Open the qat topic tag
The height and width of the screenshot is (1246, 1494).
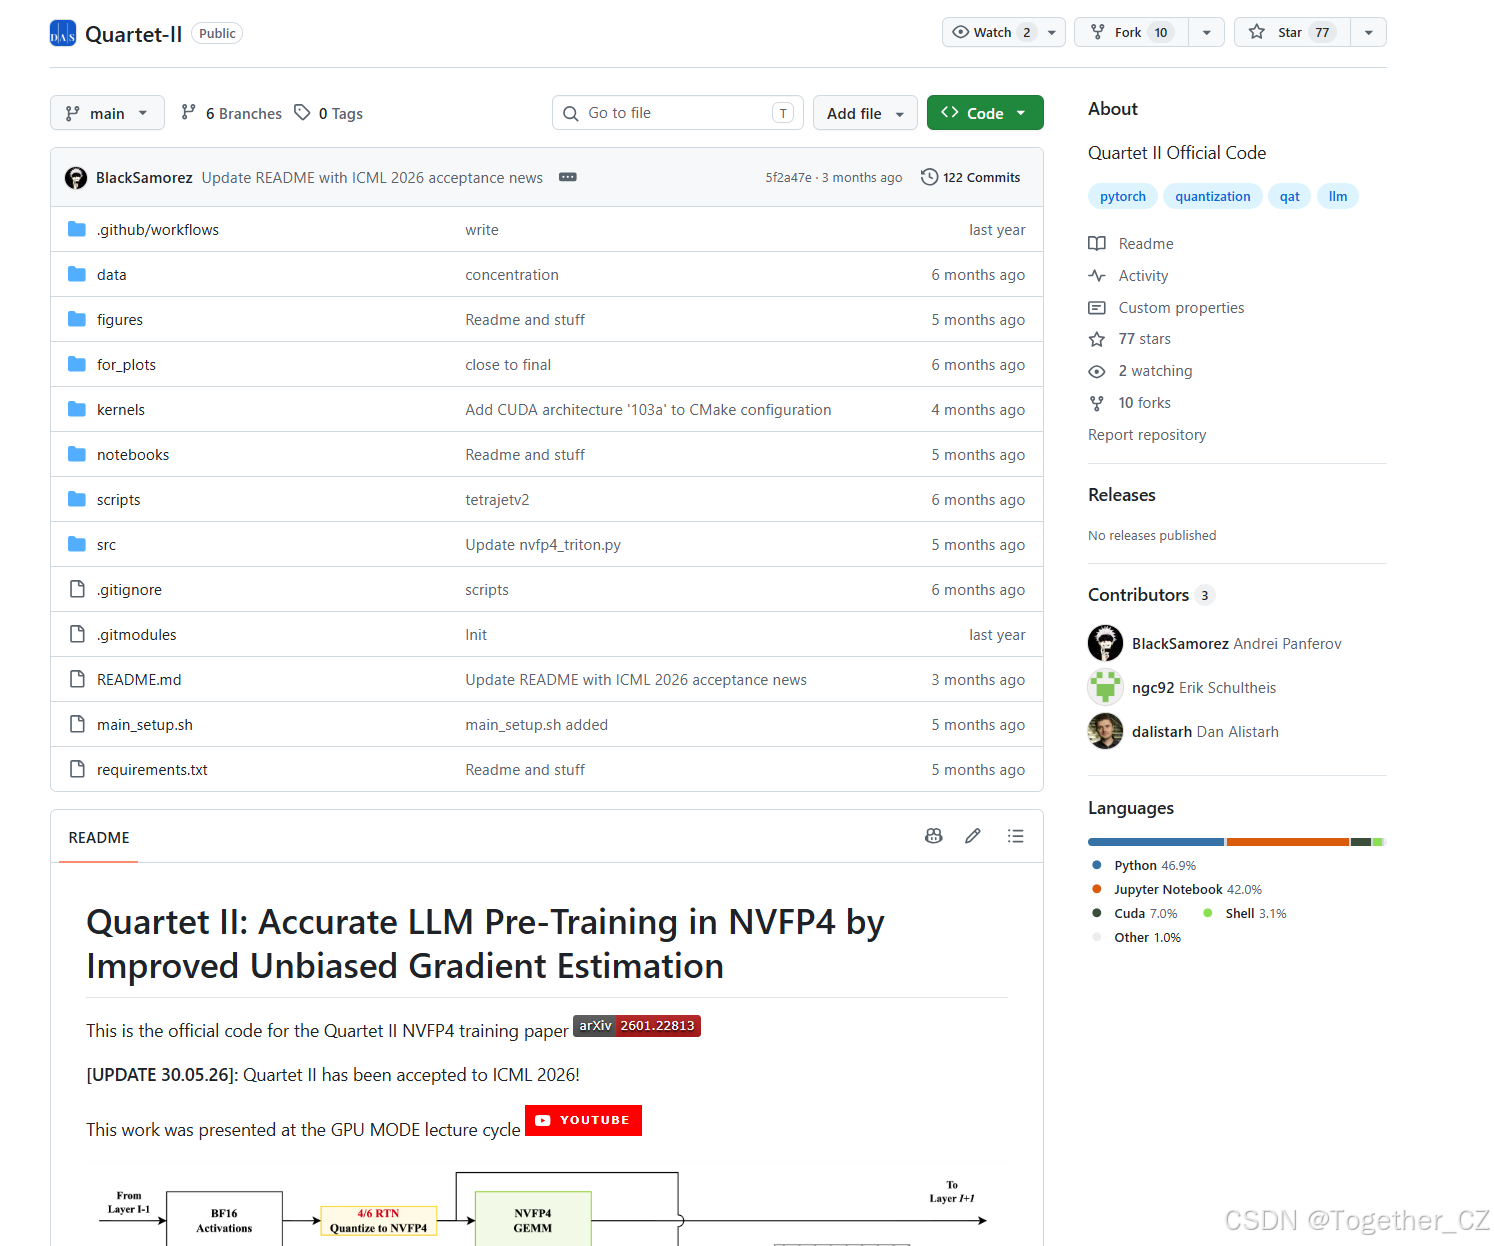[x=1290, y=196]
